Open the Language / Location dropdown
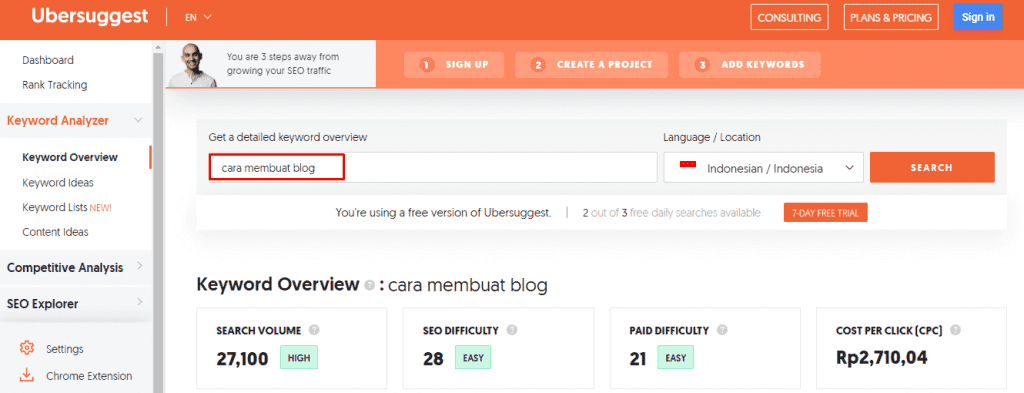Viewport: 1024px width, 393px height. coord(763,168)
